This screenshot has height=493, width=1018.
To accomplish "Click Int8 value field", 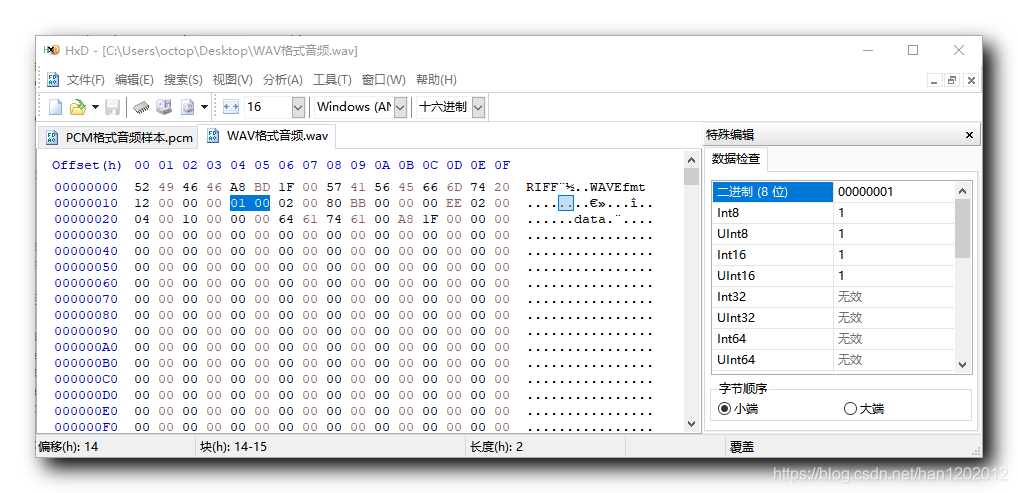I will (x=894, y=213).
